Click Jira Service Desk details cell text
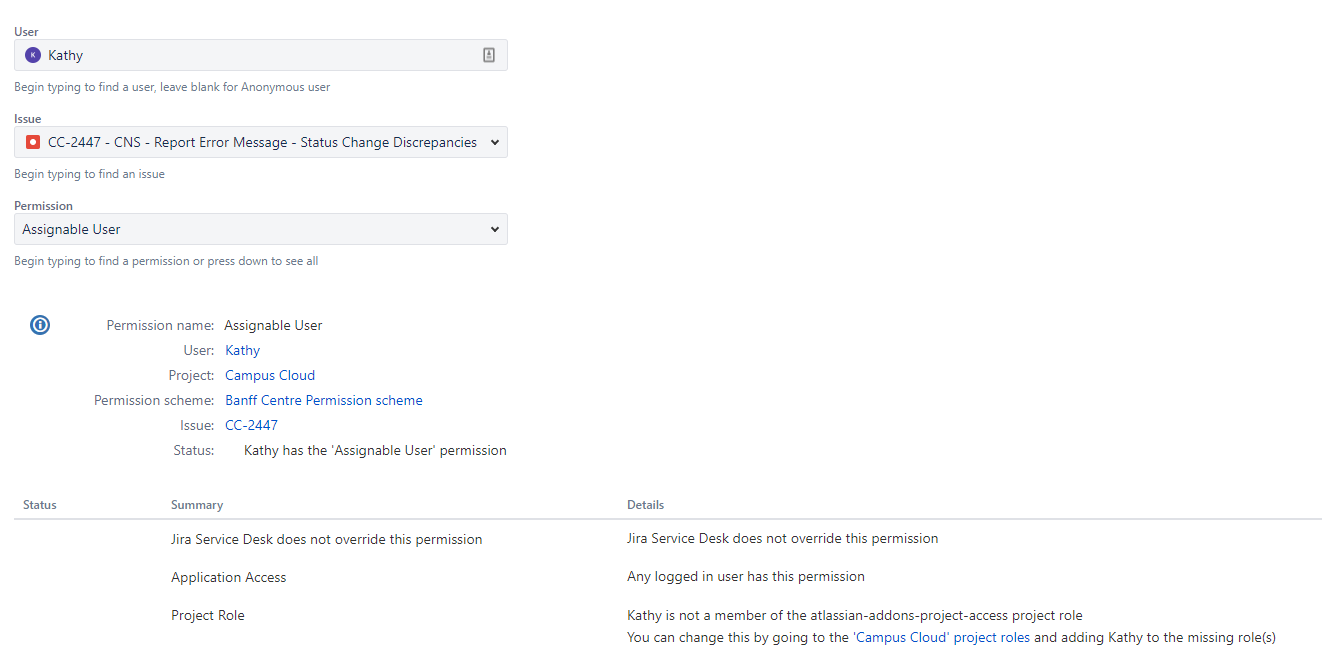Image resolution: width=1322 pixels, height=664 pixels. coord(783,538)
